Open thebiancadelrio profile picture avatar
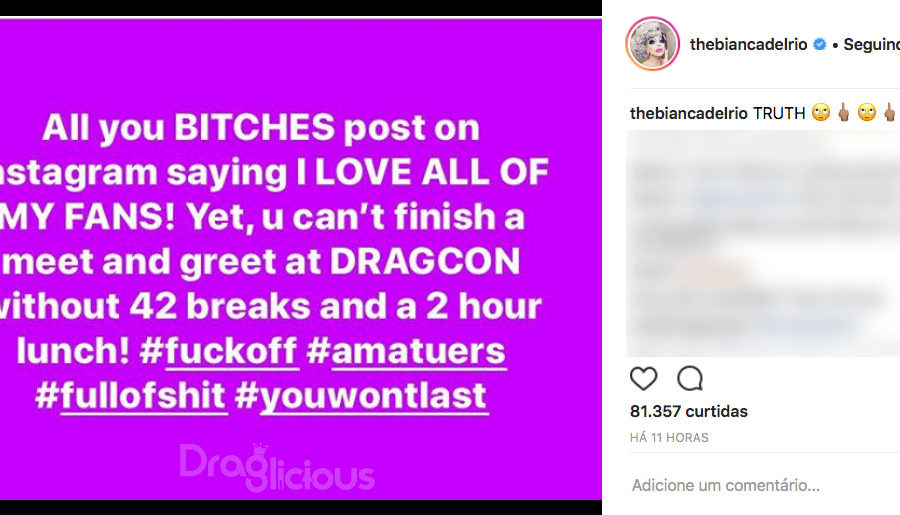The height and width of the screenshot is (515, 900). click(x=653, y=44)
